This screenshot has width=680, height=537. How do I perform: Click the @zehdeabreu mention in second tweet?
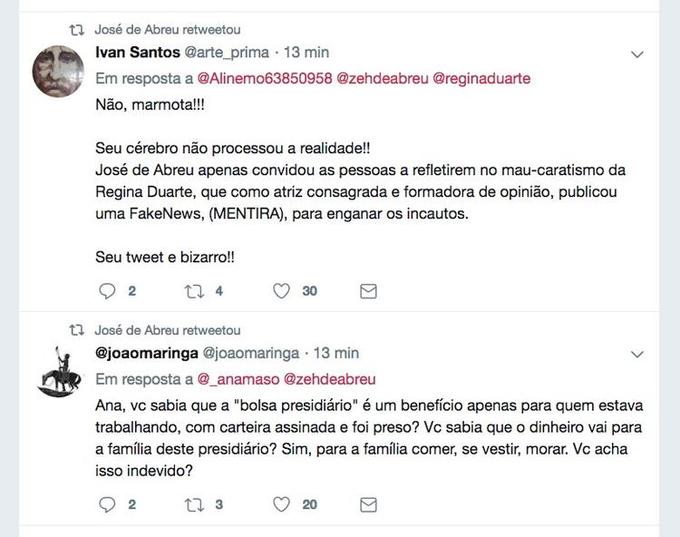click(x=331, y=379)
